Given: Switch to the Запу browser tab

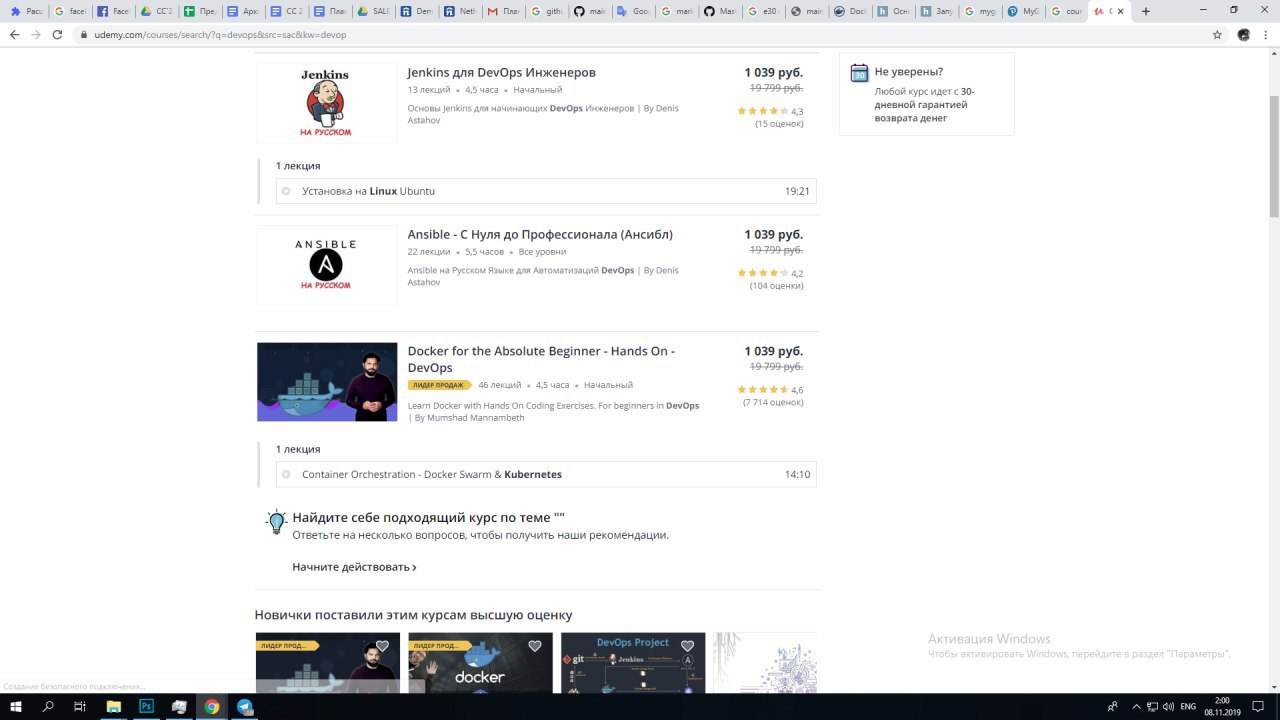Looking at the screenshot, I should 936,12.
